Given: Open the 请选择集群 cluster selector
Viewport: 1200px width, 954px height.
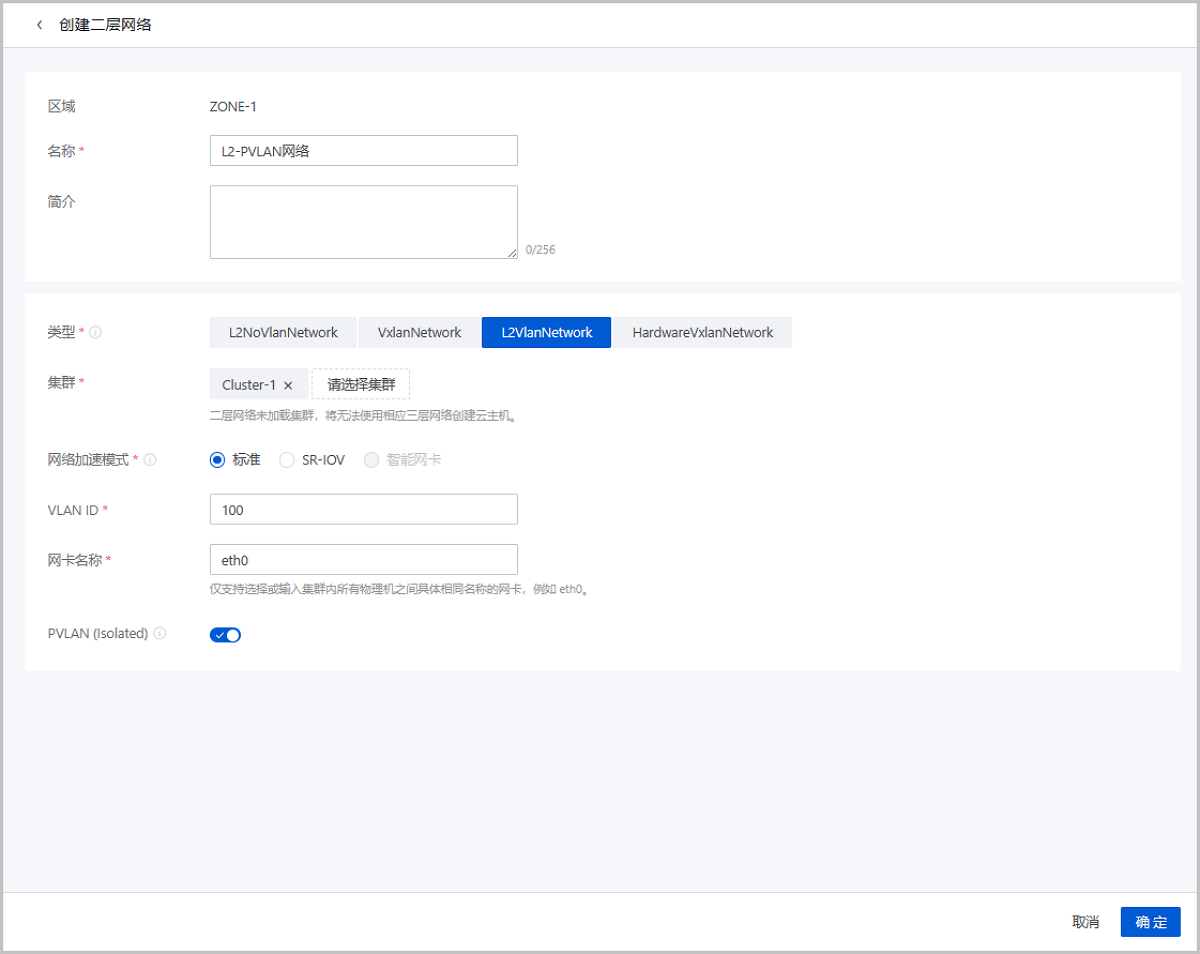Looking at the screenshot, I should click(x=361, y=385).
